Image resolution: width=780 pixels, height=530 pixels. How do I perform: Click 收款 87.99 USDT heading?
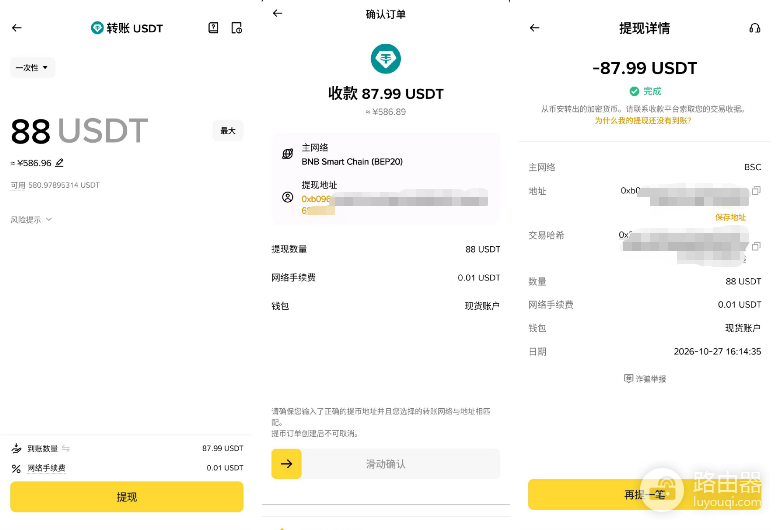coord(386,94)
